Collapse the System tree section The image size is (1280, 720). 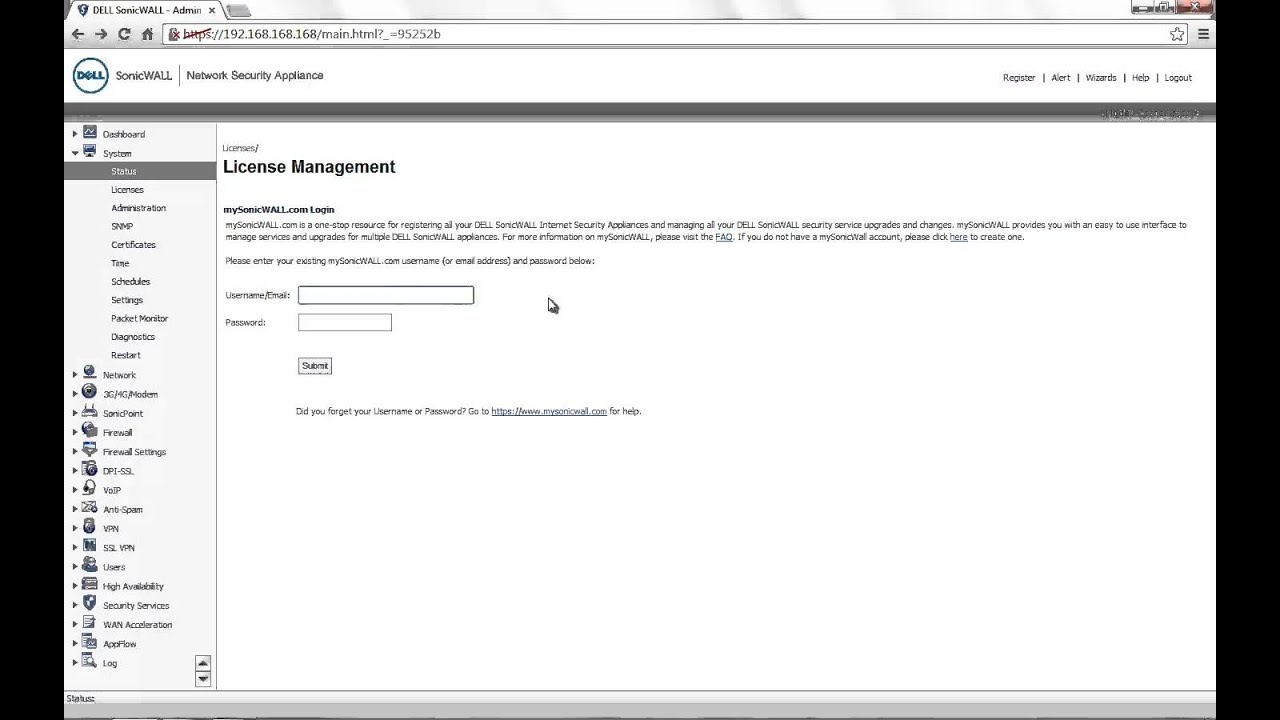click(x=75, y=153)
